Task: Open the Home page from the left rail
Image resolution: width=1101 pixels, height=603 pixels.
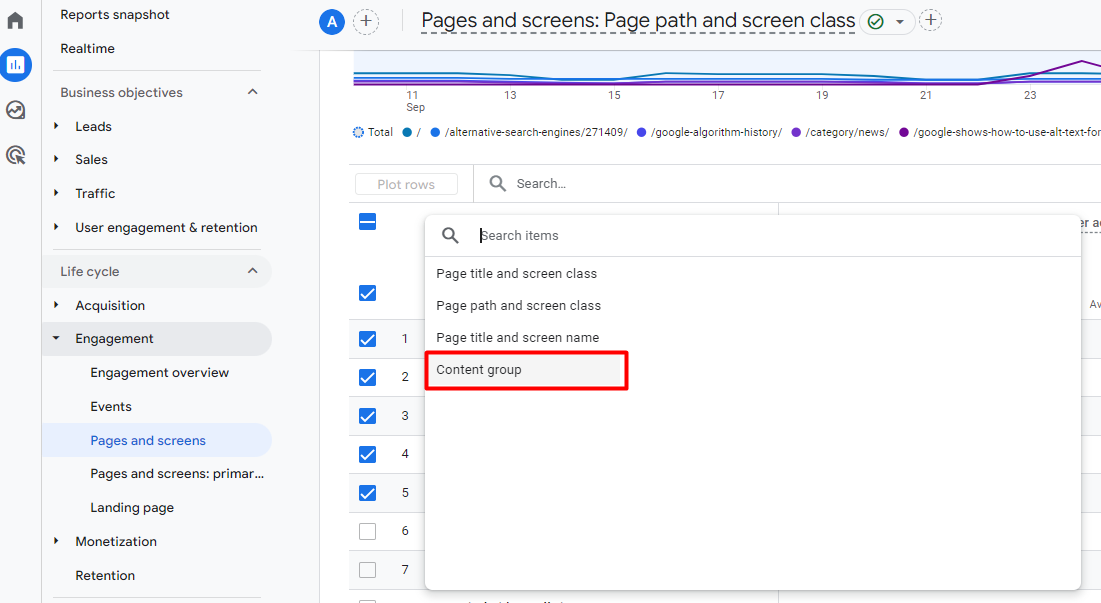Action: pos(15,18)
